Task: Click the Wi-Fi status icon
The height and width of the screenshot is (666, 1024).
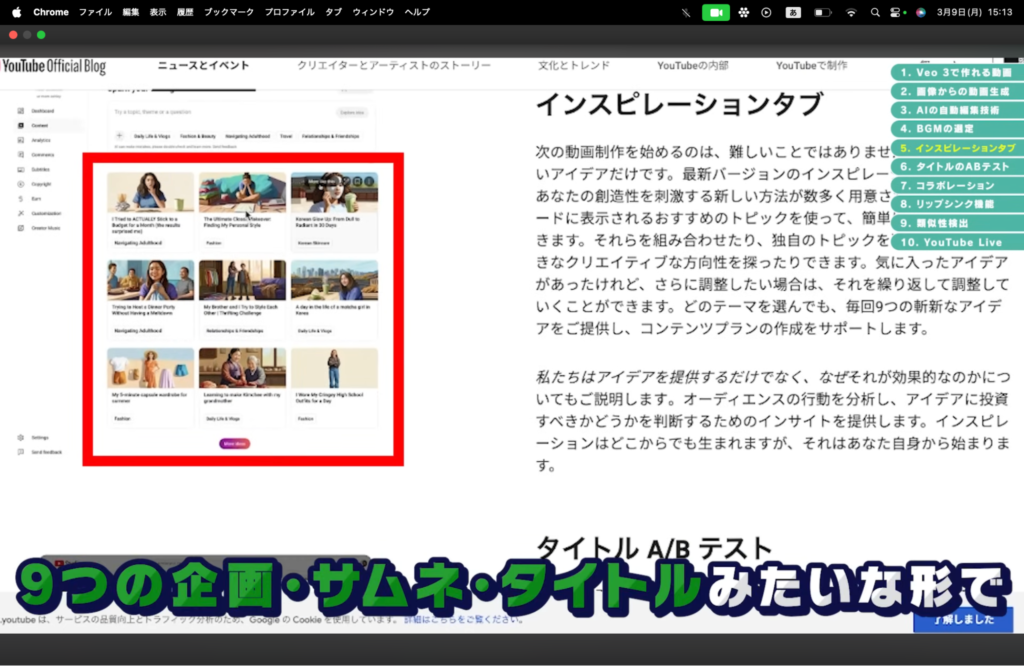Action: (x=851, y=12)
